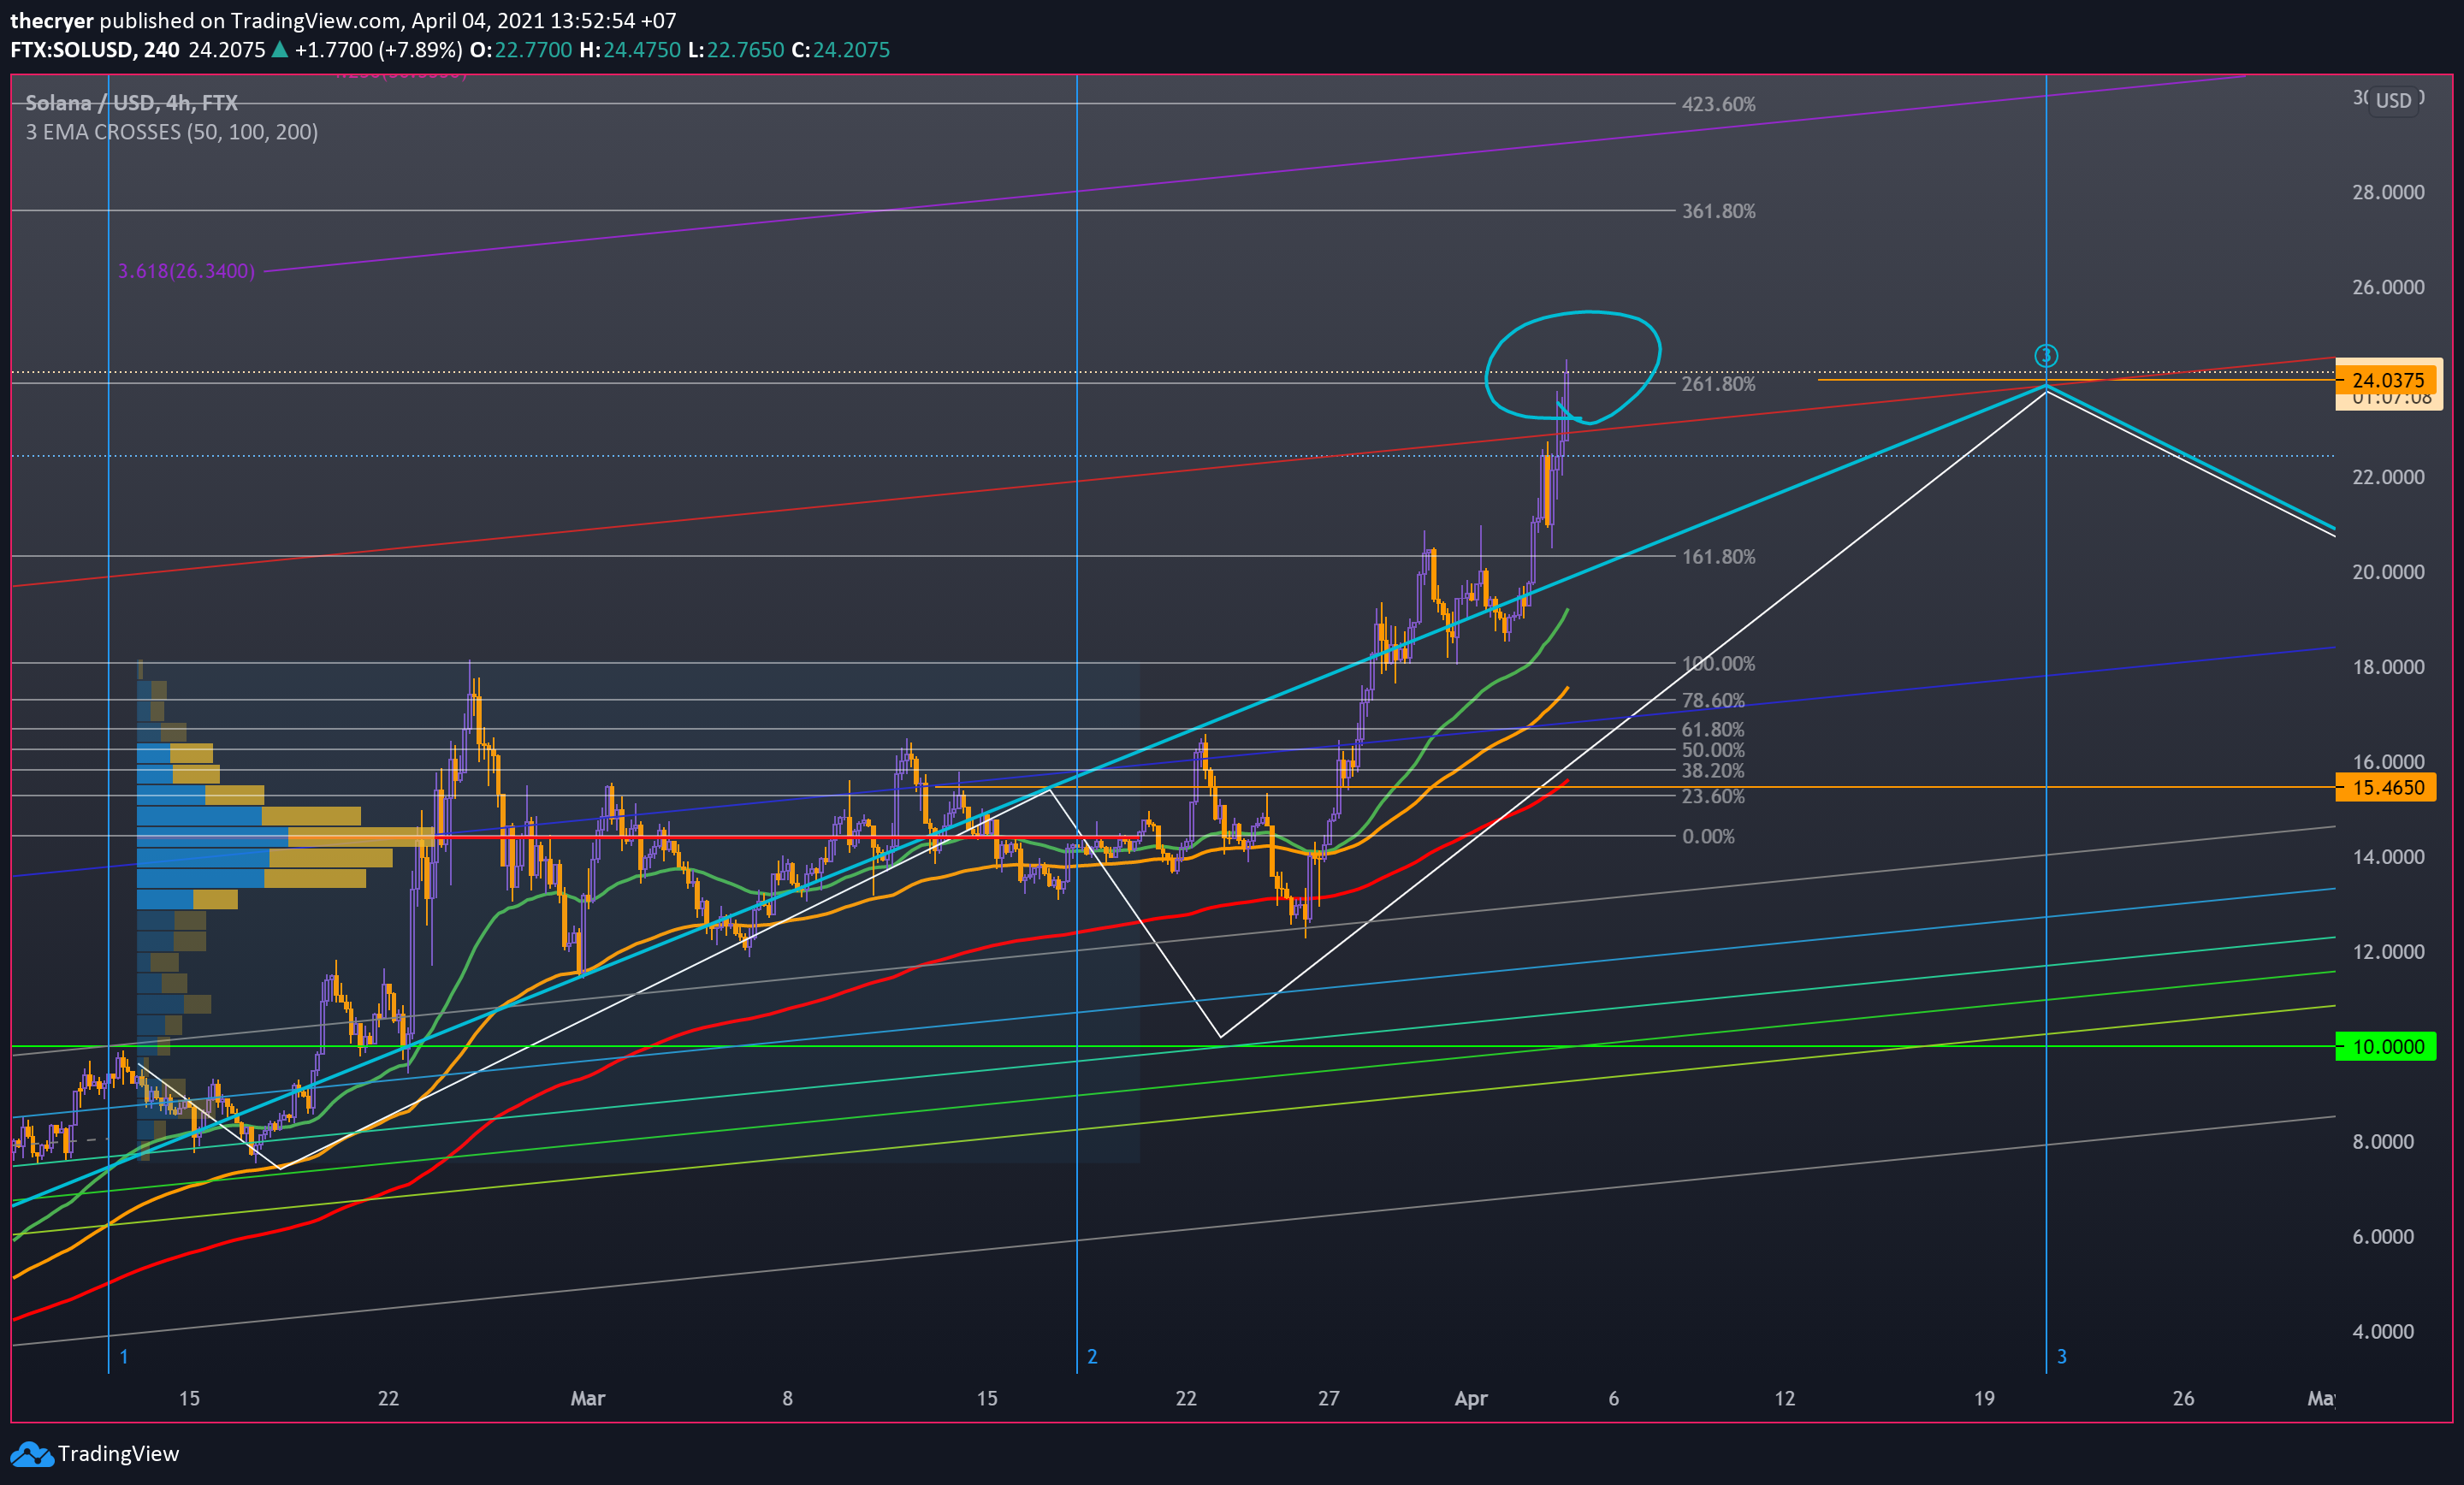The width and height of the screenshot is (2464, 1485).
Task: Click the 261.80% Fibonacci level label
Action: pyautogui.click(x=1718, y=384)
